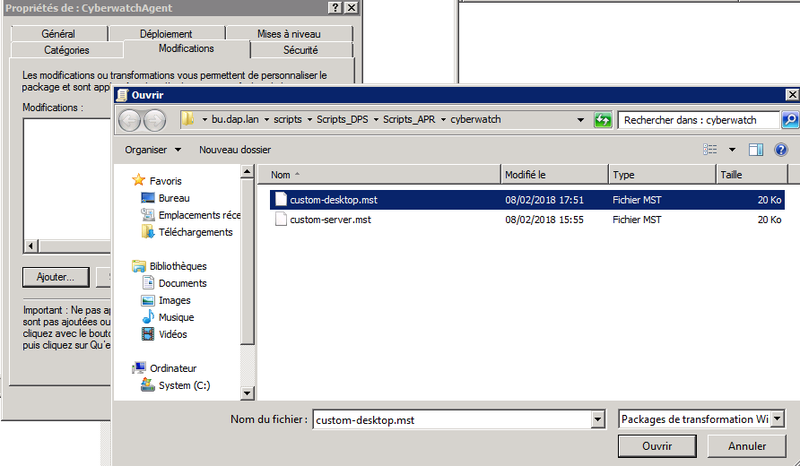Click the Musique note icon
This screenshot has width=800, height=466.
148,317
